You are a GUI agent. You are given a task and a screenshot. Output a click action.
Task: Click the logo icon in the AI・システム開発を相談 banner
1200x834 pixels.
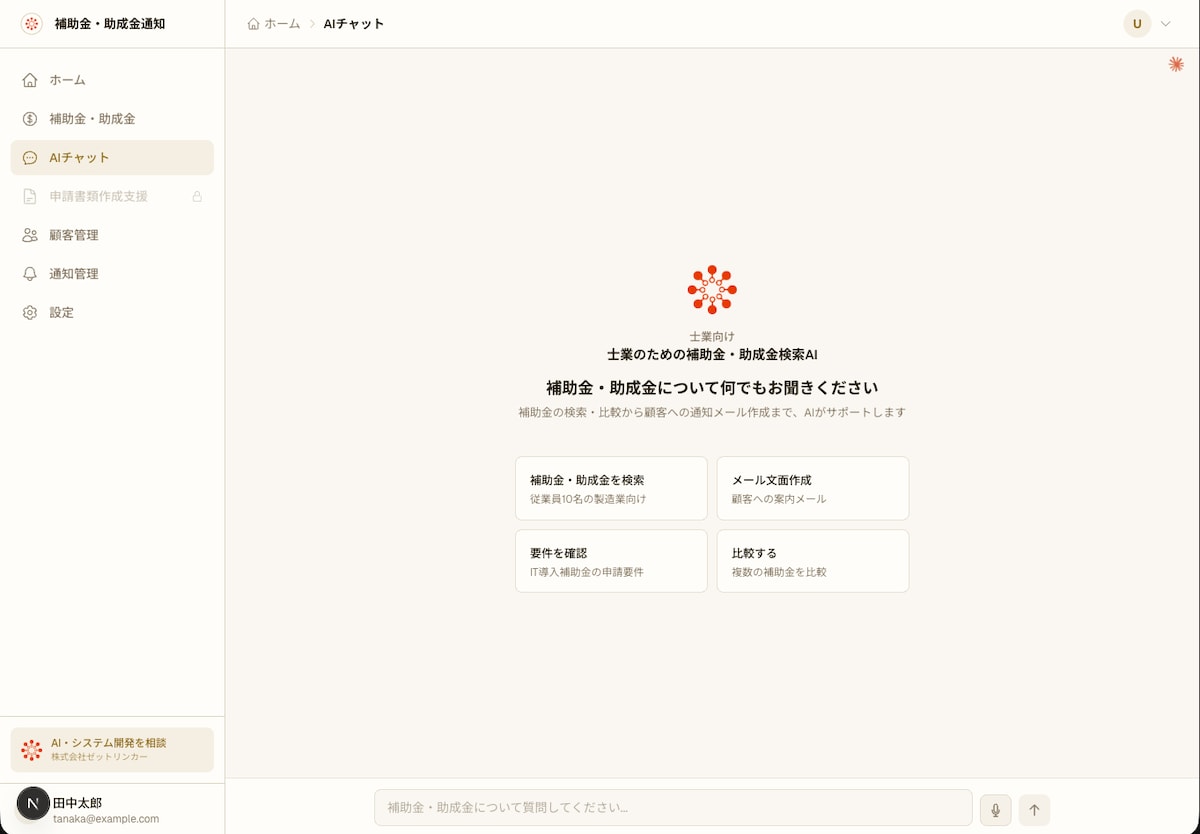coord(32,750)
